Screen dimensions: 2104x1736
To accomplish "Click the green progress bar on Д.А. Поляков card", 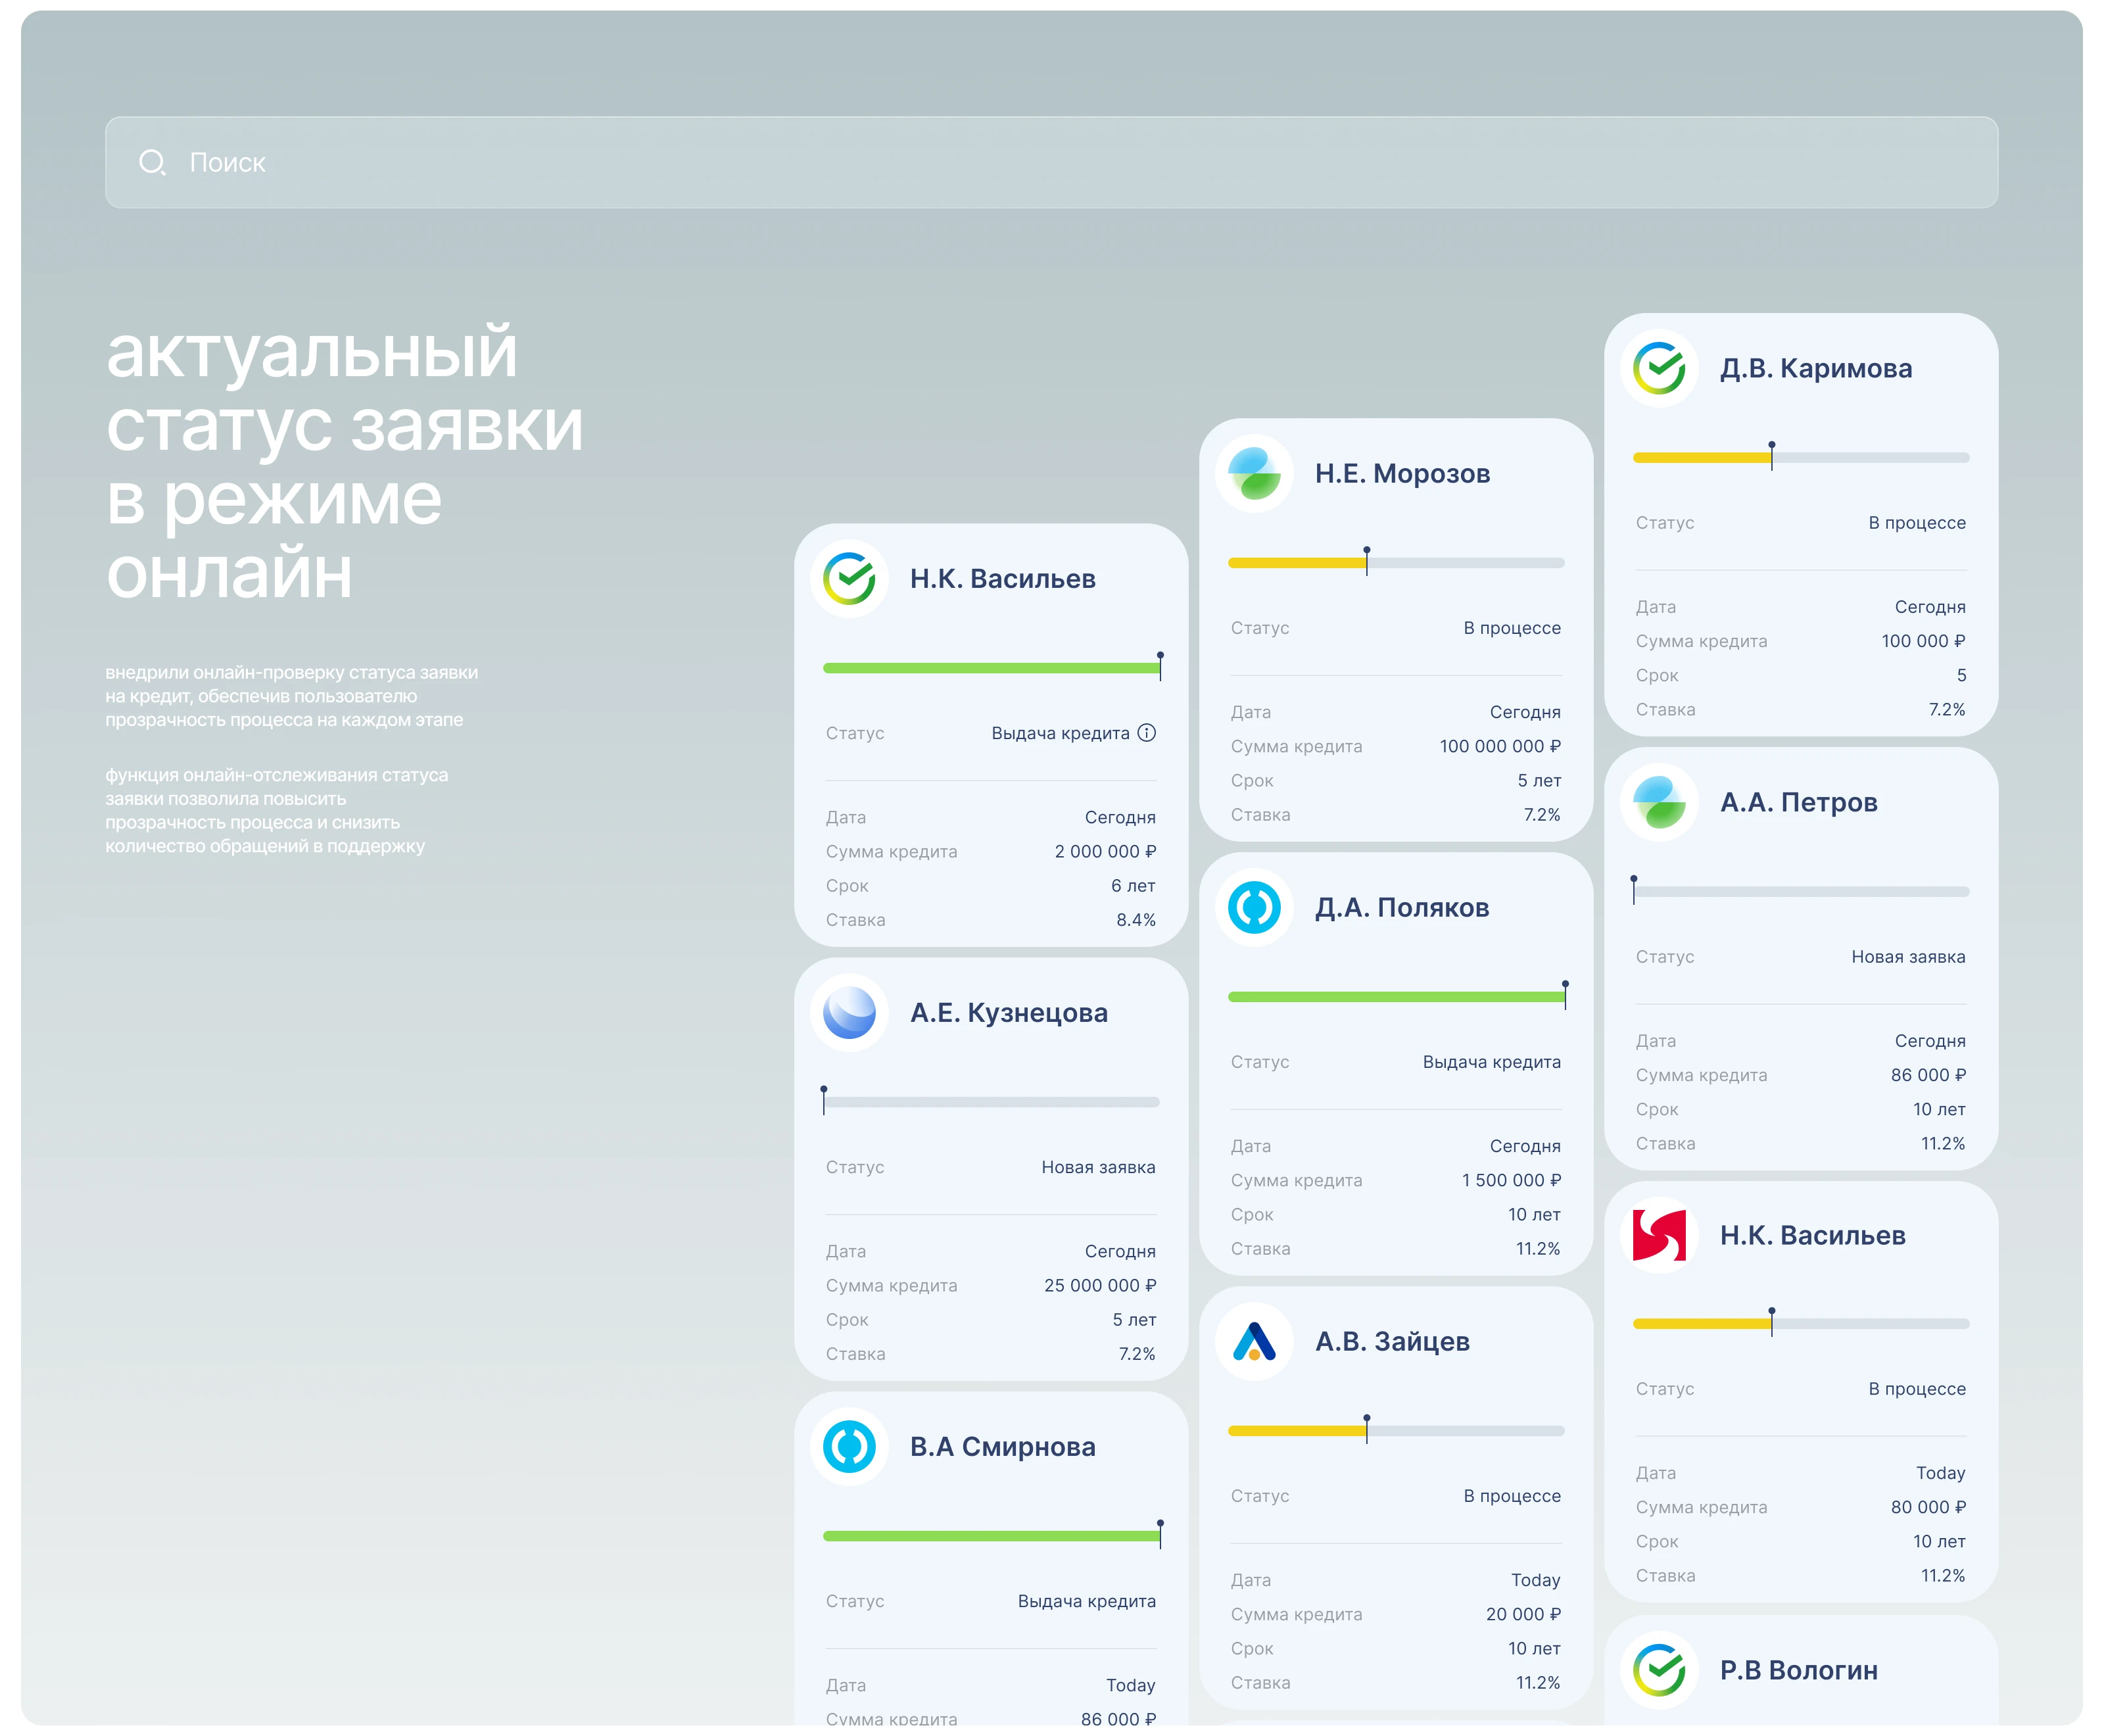I will pos(1396,996).
